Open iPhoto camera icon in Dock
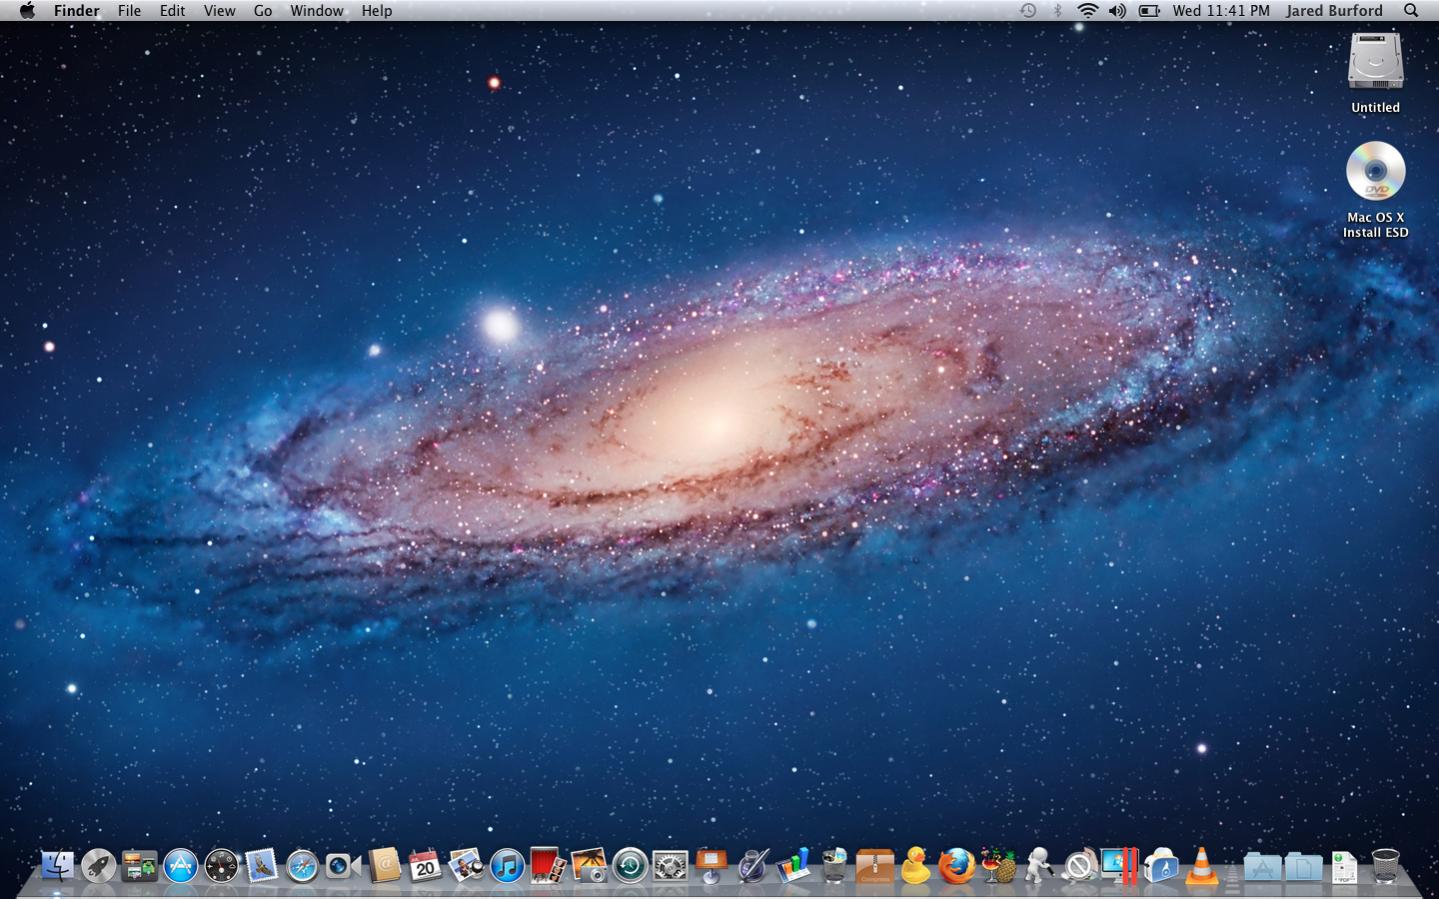Image resolution: width=1439 pixels, height=899 pixels. click(x=589, y=865)
